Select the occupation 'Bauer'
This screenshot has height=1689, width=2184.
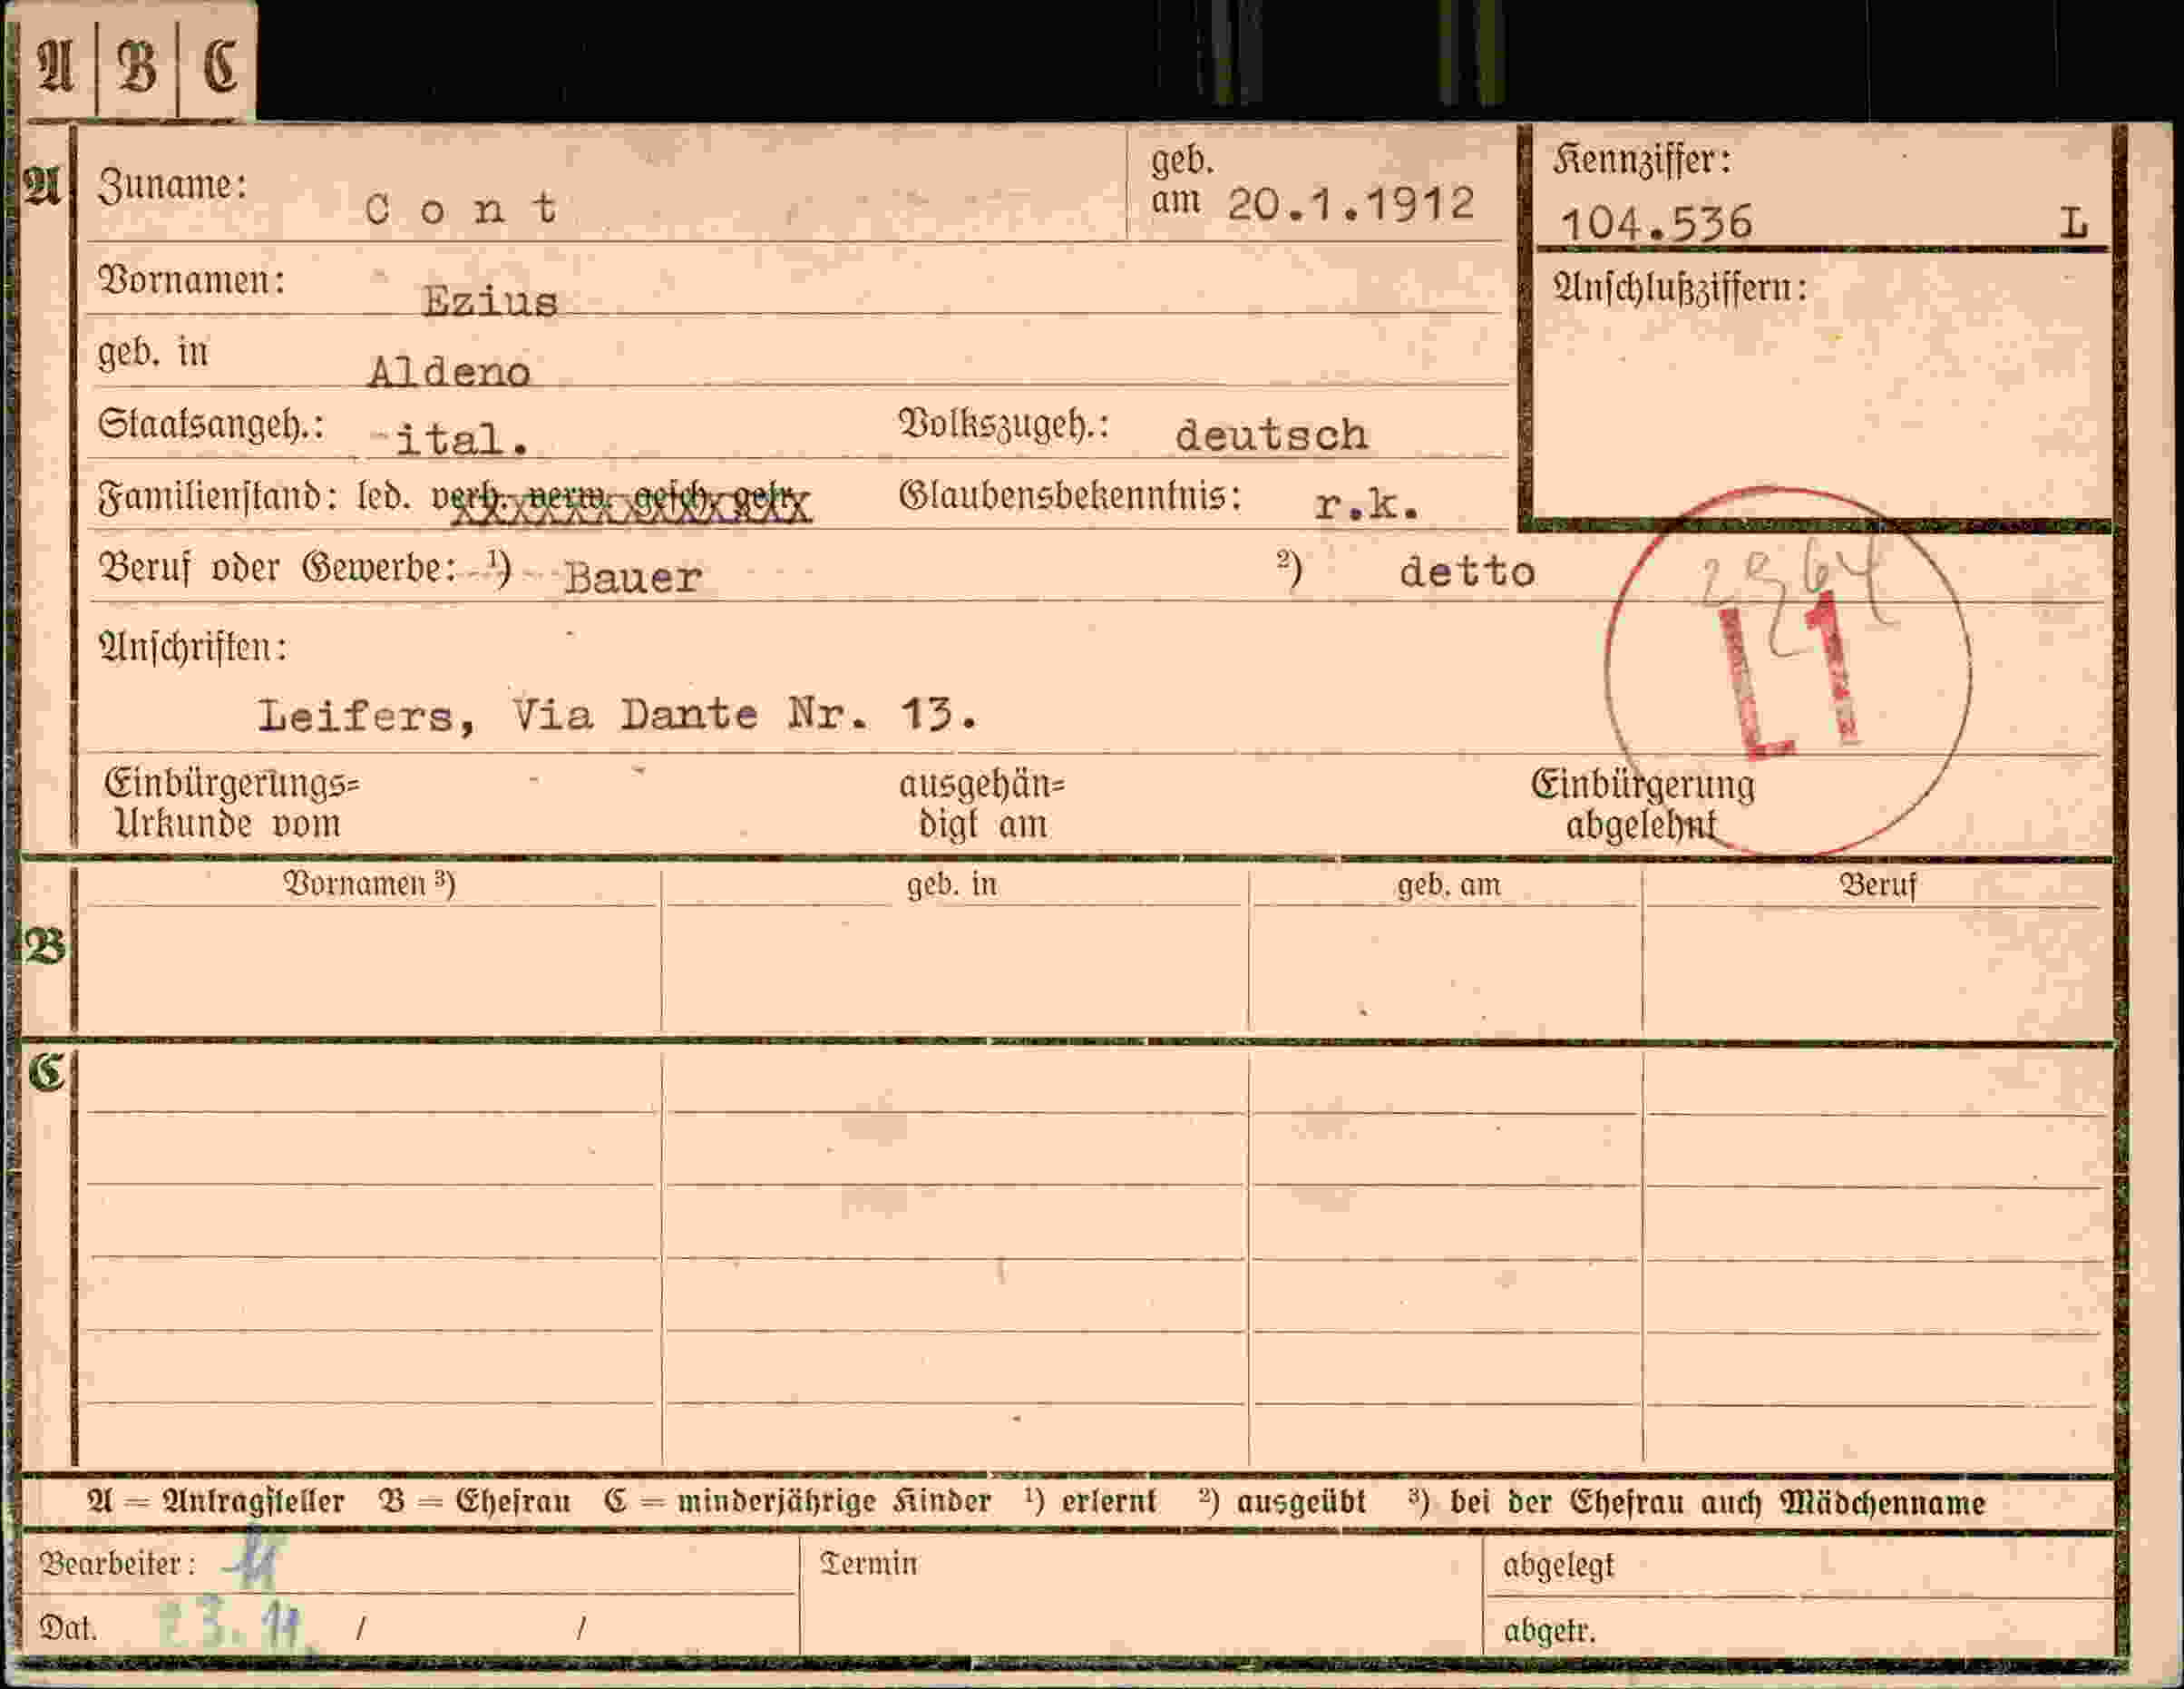pyautogui.click(x=632, y=577)
